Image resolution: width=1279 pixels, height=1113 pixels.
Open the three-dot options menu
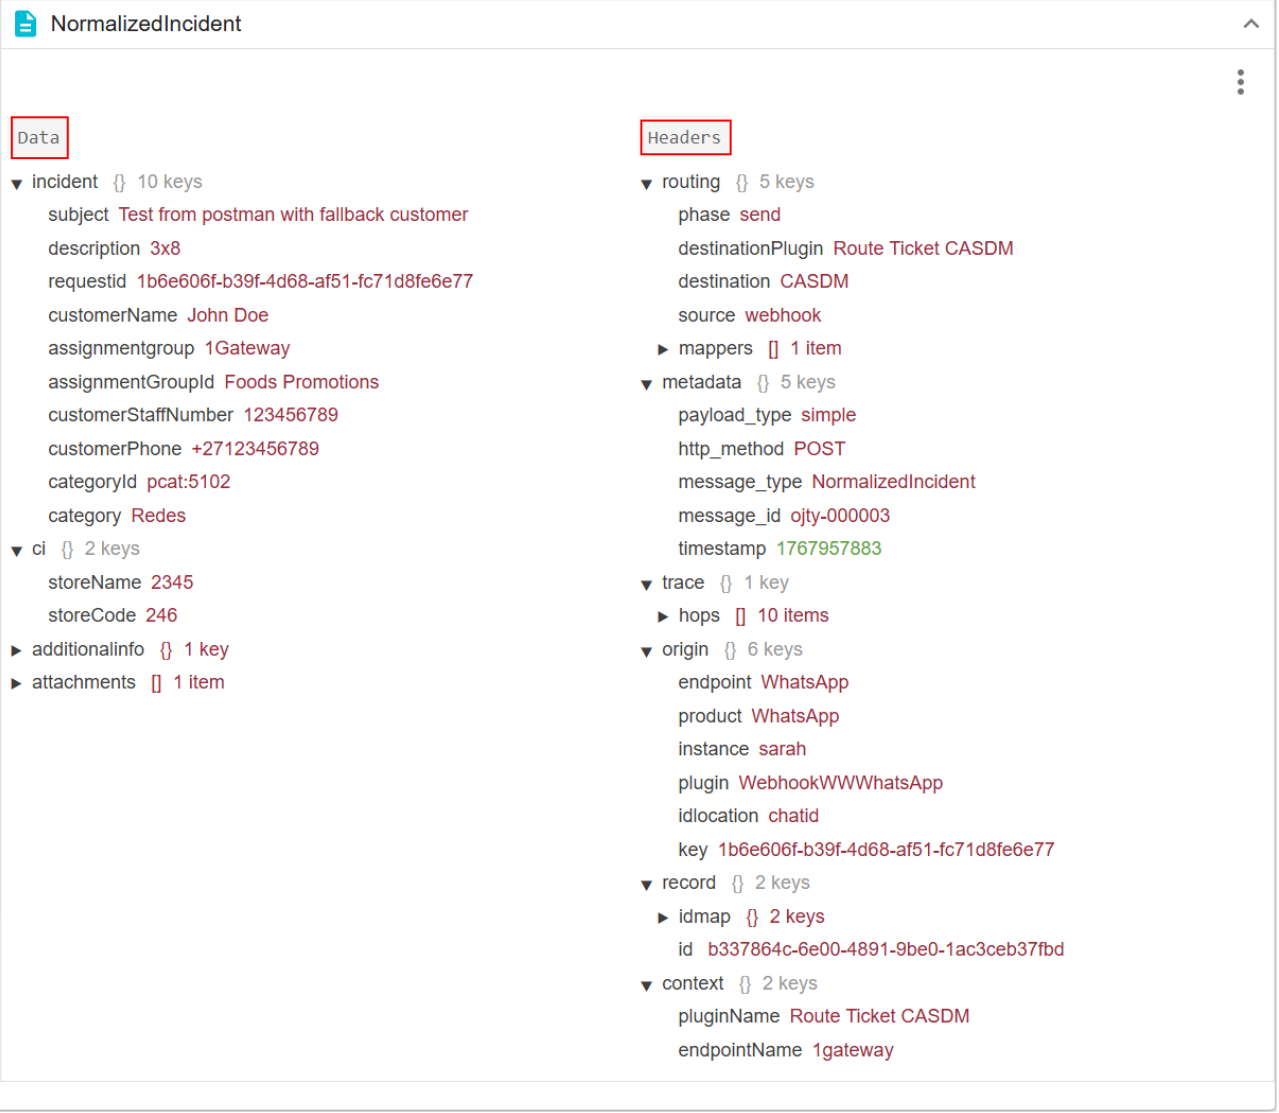1240,82
